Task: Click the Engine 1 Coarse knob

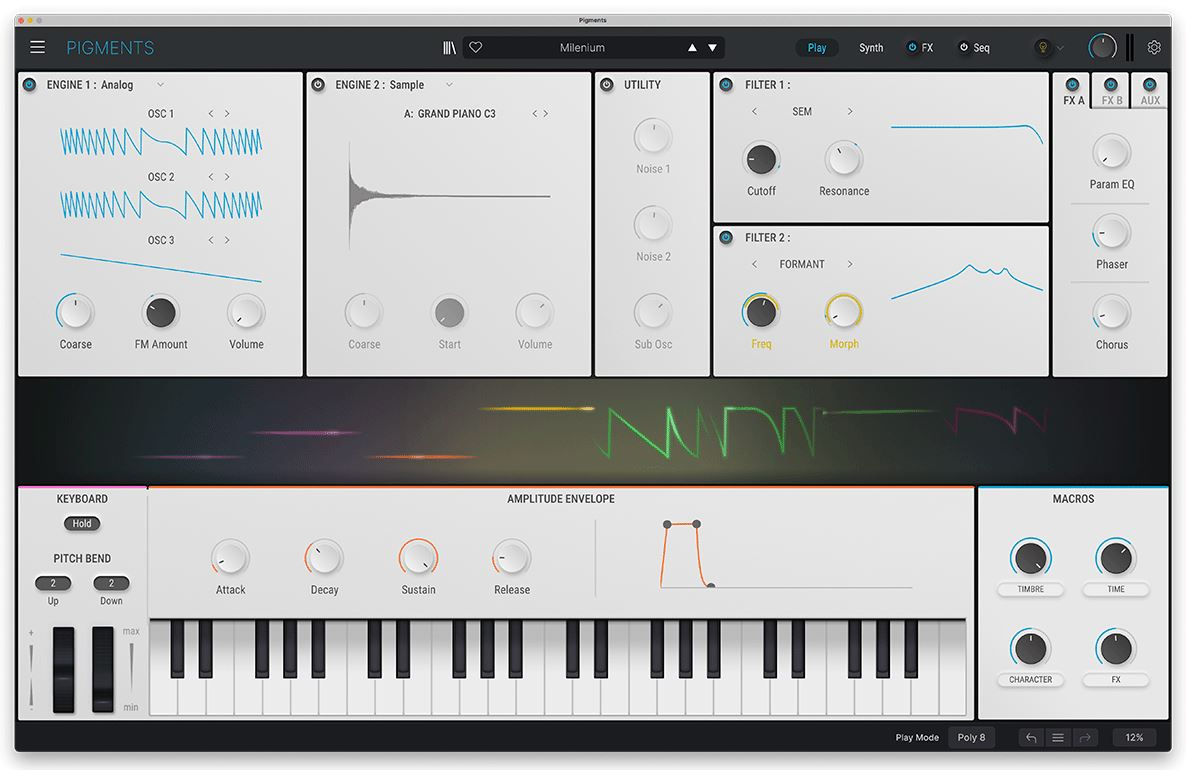Action: click(x=75, y=312)
